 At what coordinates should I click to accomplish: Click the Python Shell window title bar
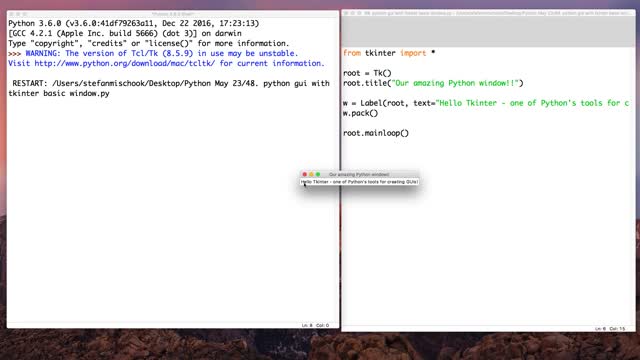click(173, 14)
